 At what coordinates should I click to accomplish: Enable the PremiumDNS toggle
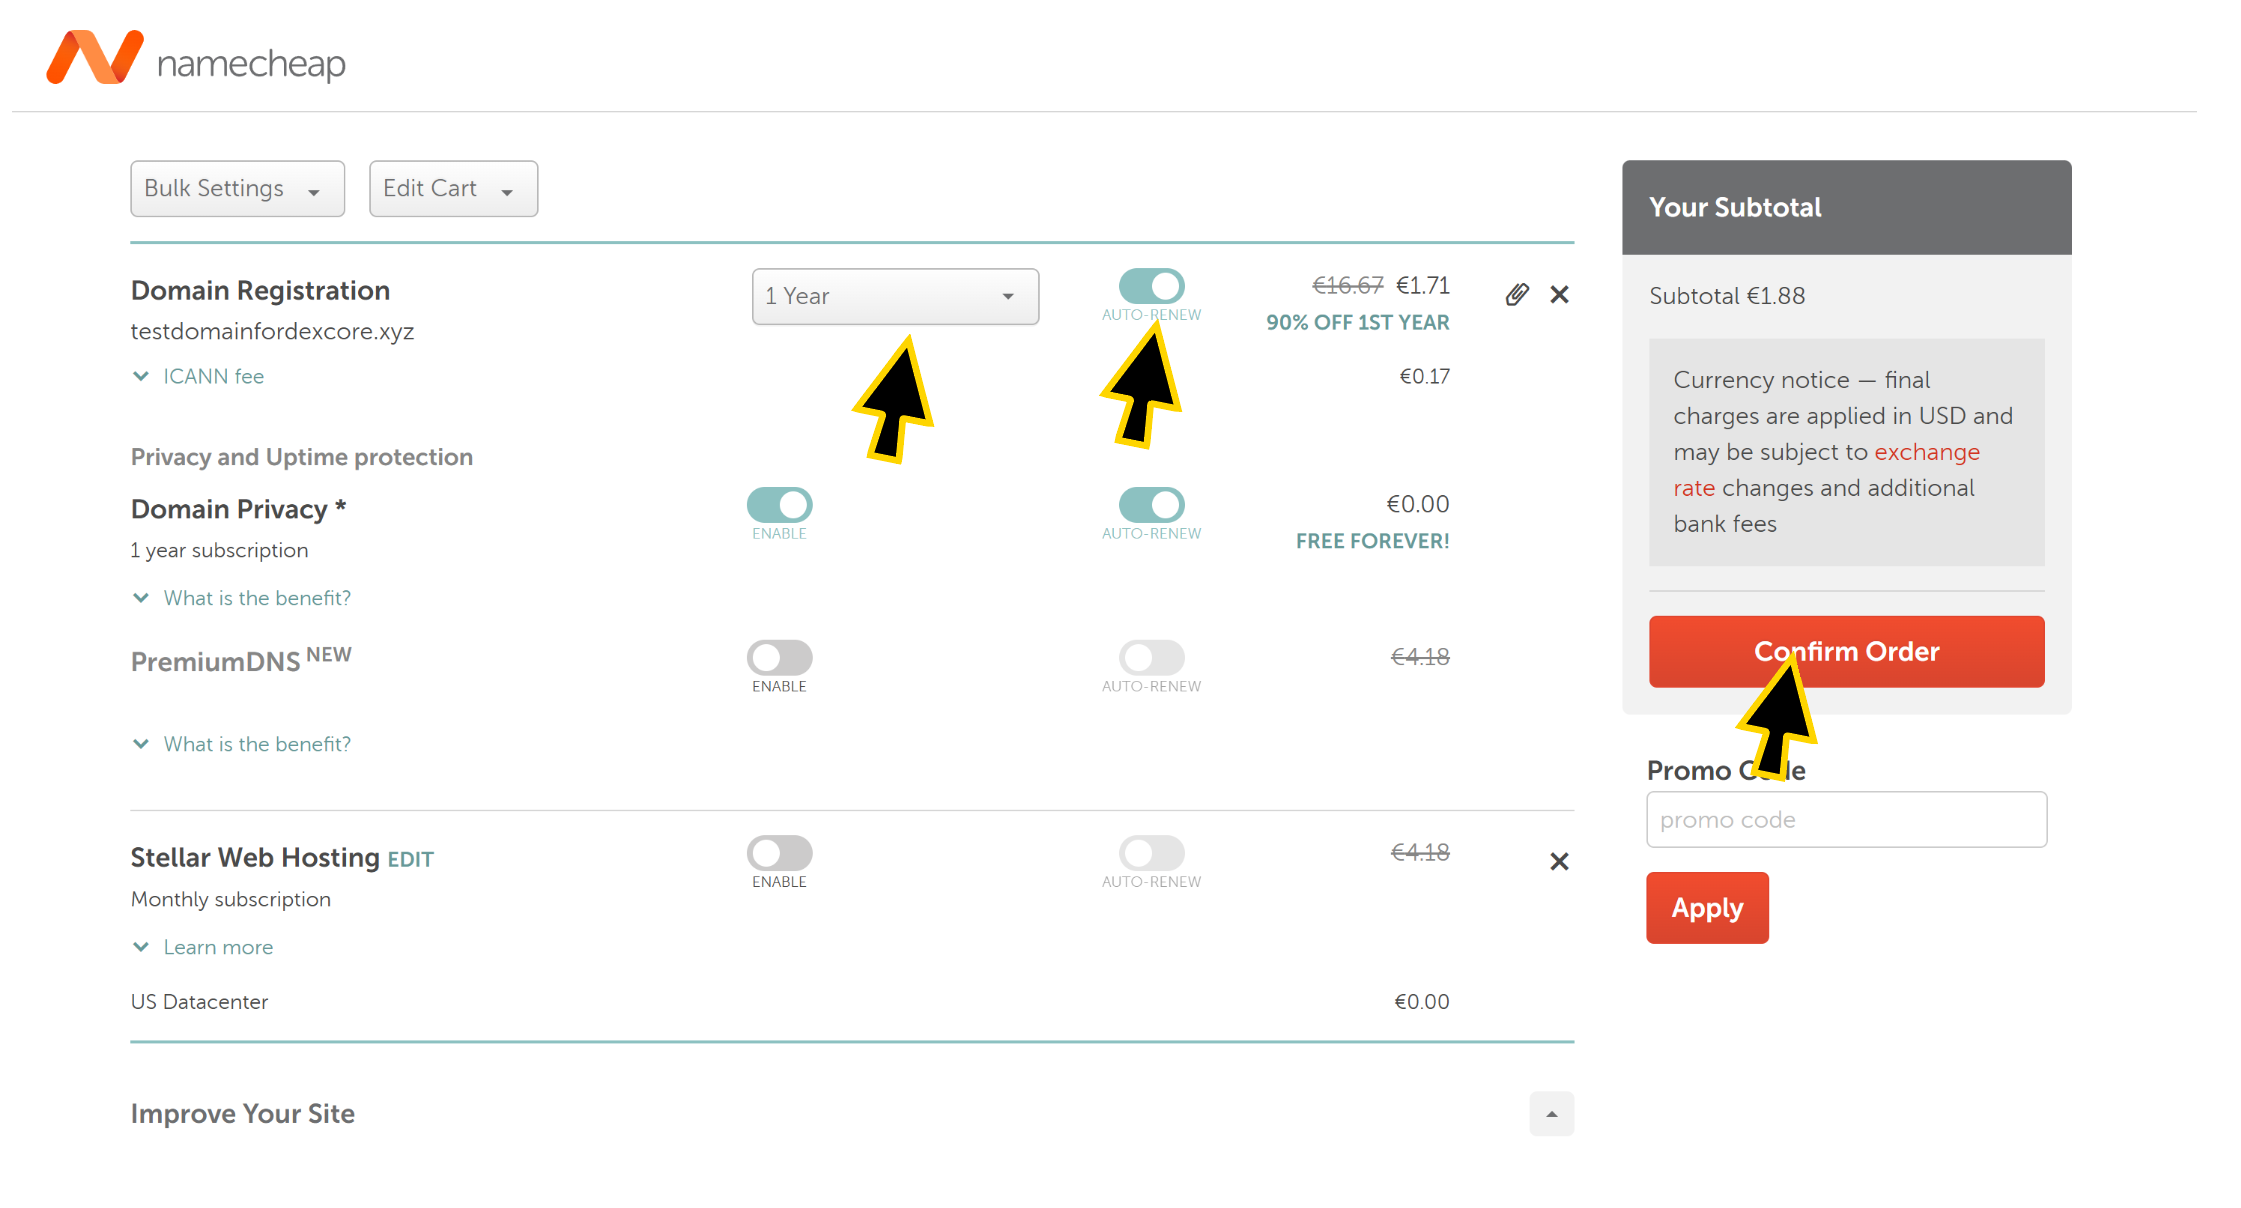(x=779, y=658)
